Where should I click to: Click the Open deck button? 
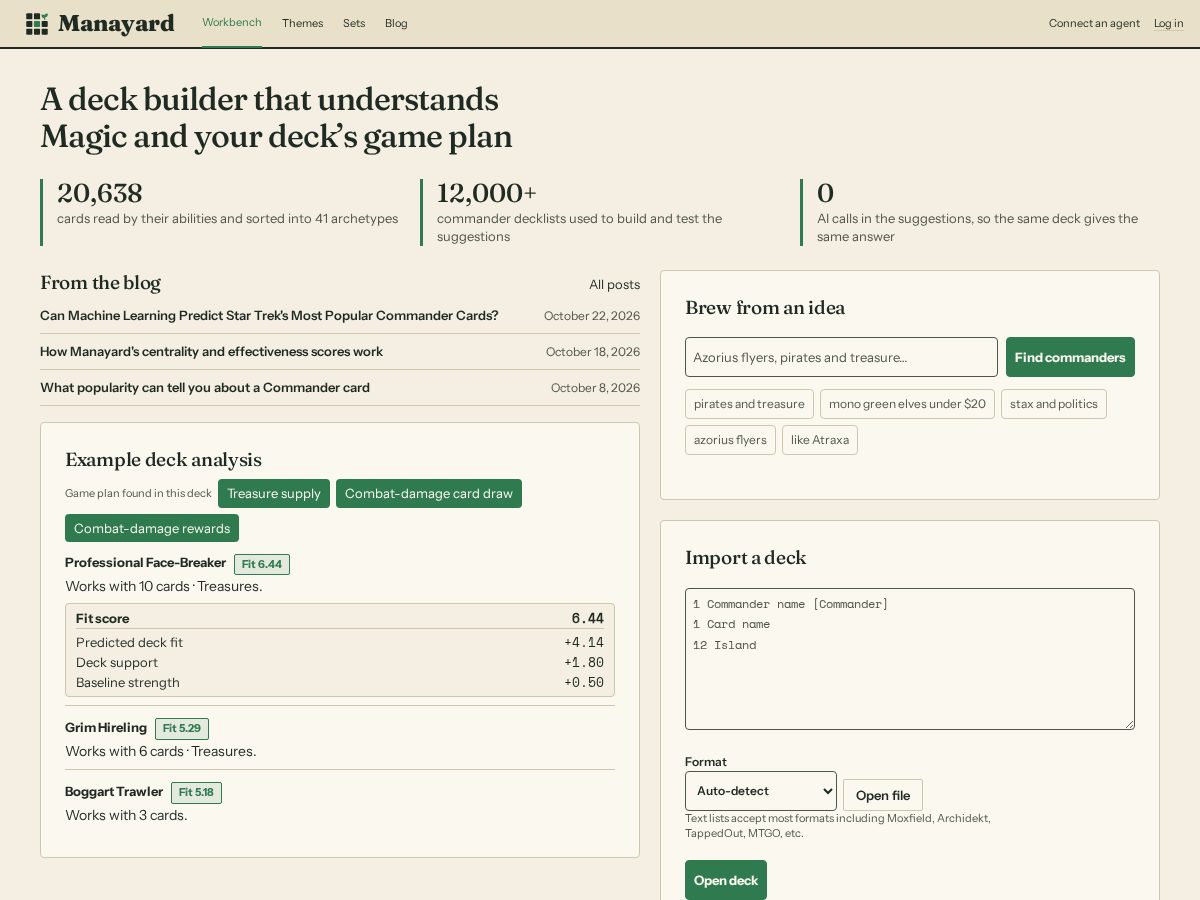point(726,880)
